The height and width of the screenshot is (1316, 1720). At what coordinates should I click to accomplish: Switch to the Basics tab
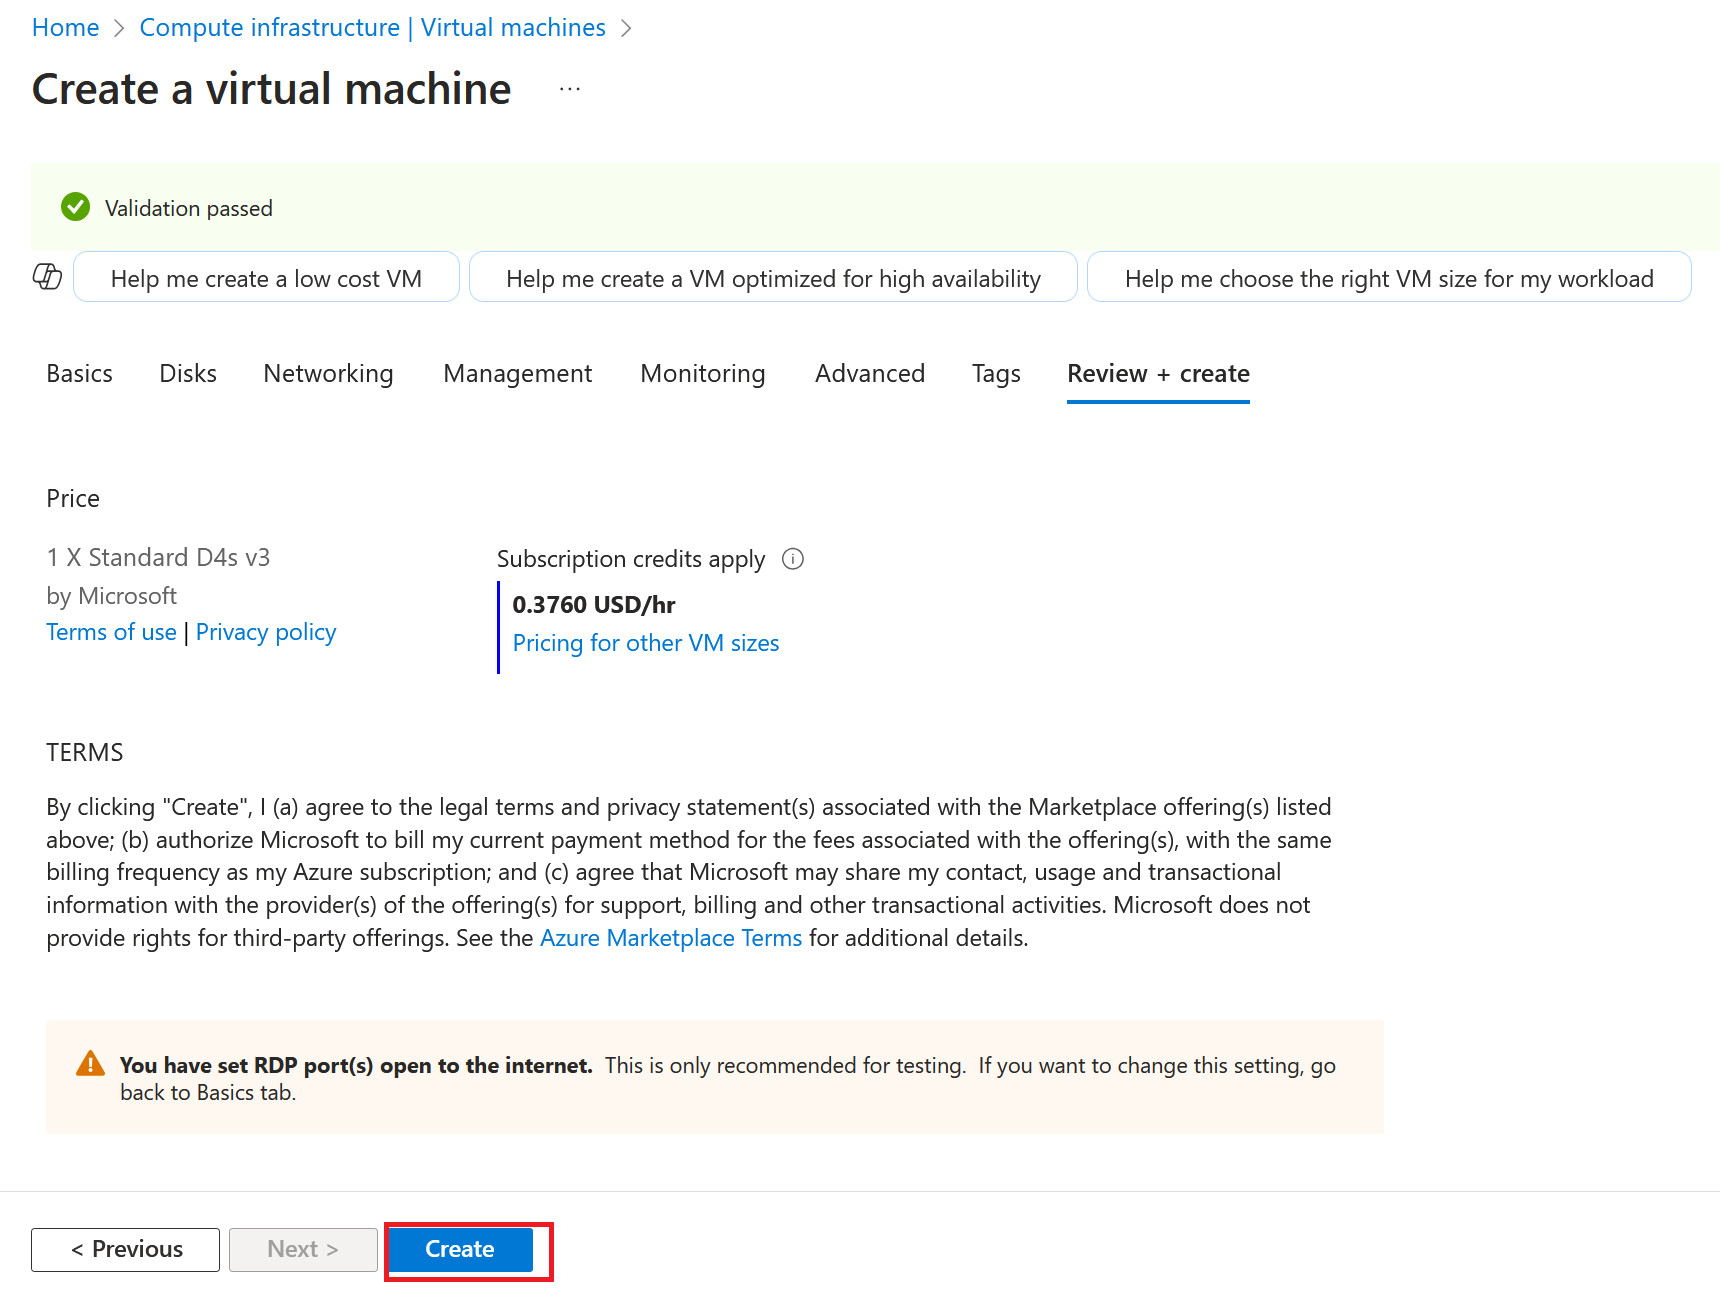tap(79, 373)
